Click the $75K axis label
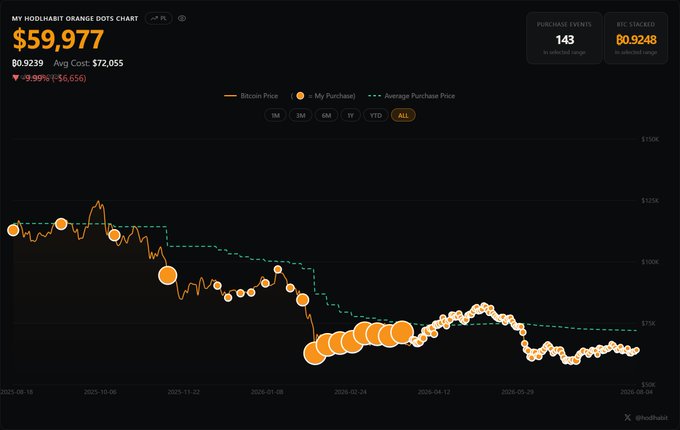 pyautogui.click(x=650, y=323)
